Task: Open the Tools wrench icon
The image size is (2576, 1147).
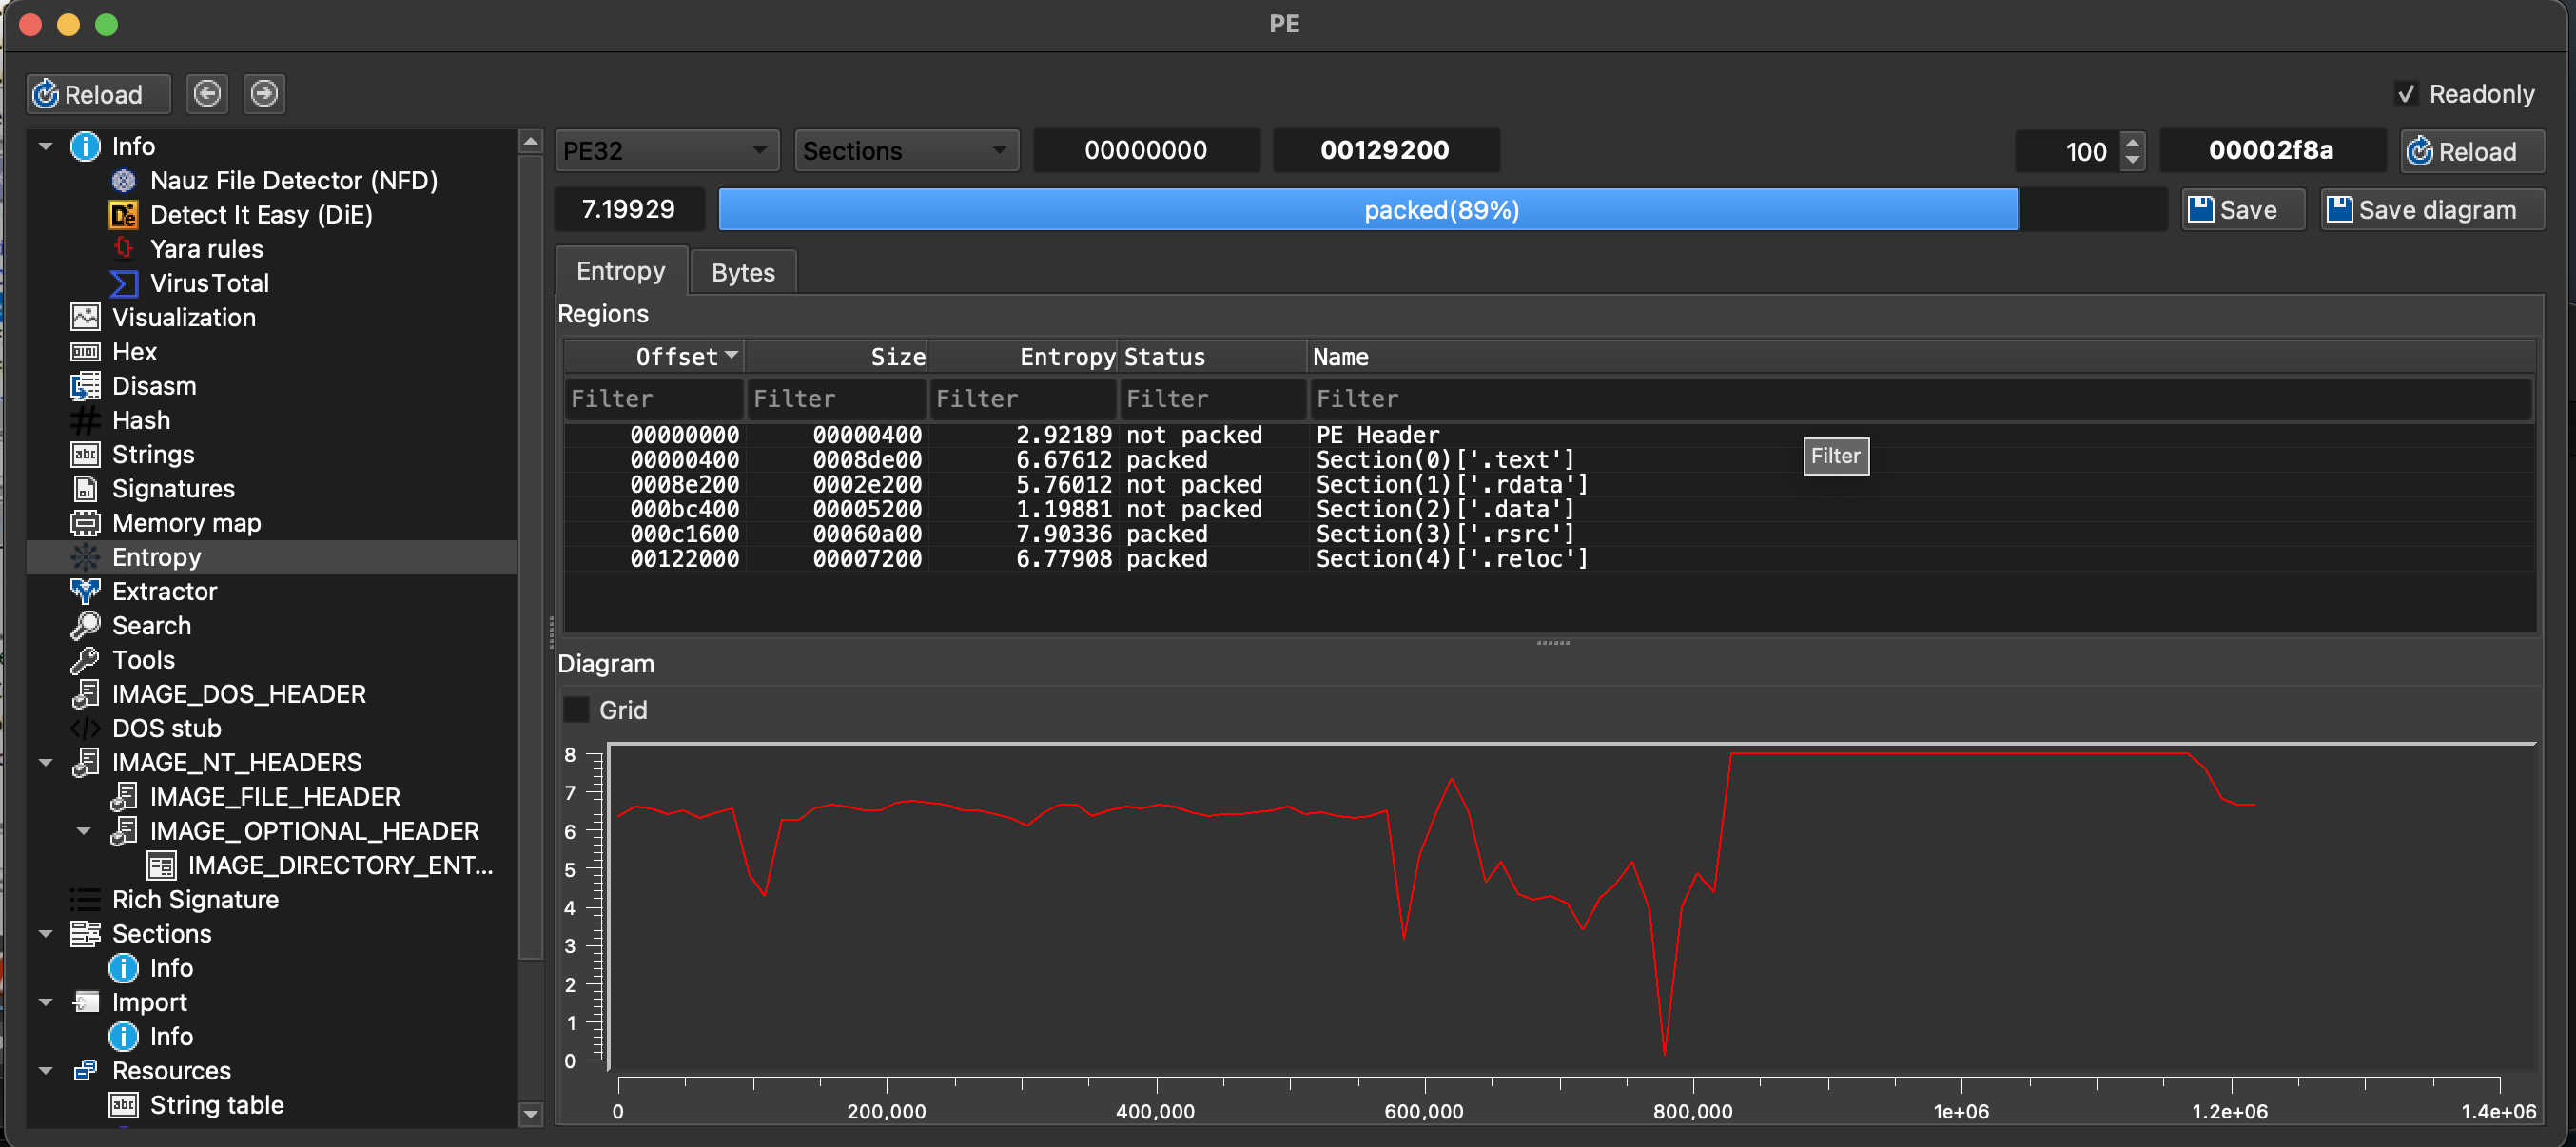Action: (x=85, y=660)
